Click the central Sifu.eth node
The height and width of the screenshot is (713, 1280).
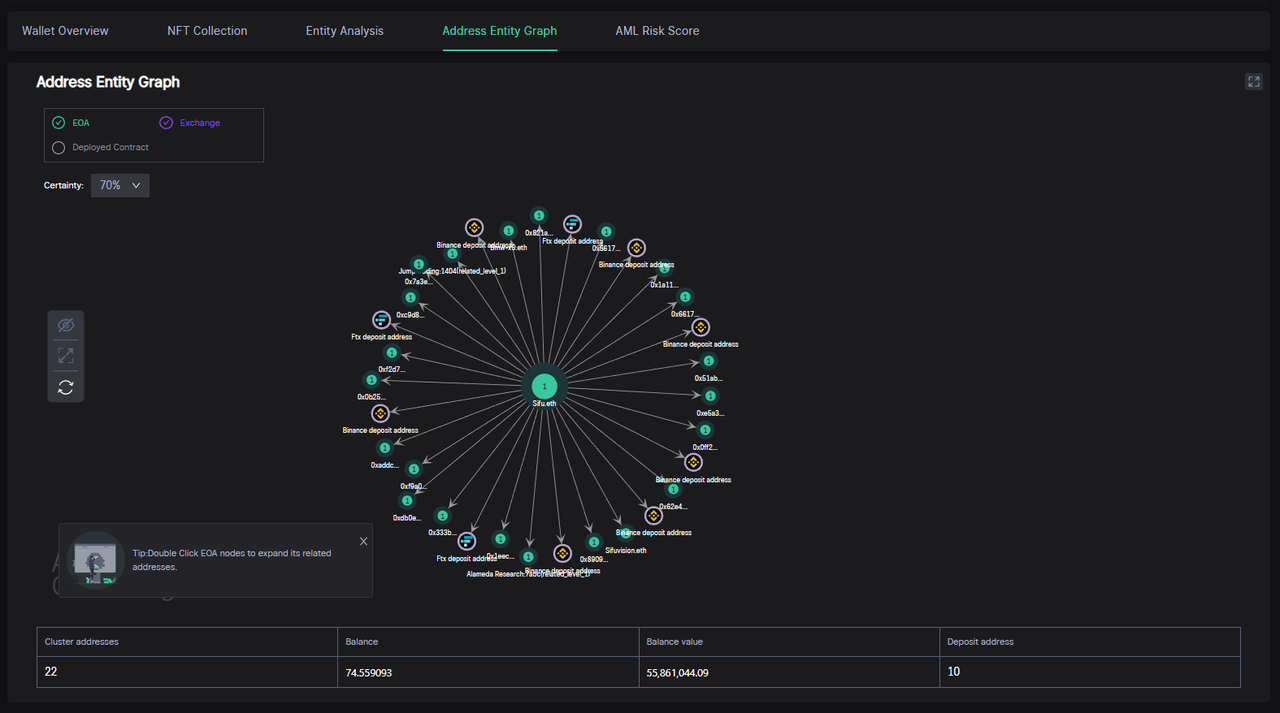pos(544,386)
